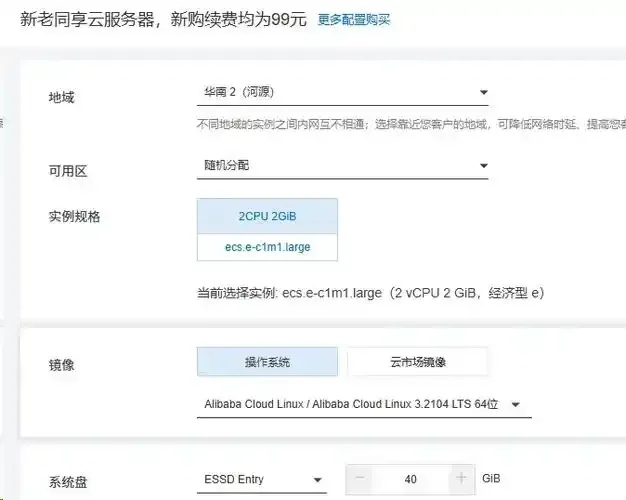Click the 地域 field label
The width and height of the screenshot is (626, 500).
pyautogui.click(x=61, y=97)
